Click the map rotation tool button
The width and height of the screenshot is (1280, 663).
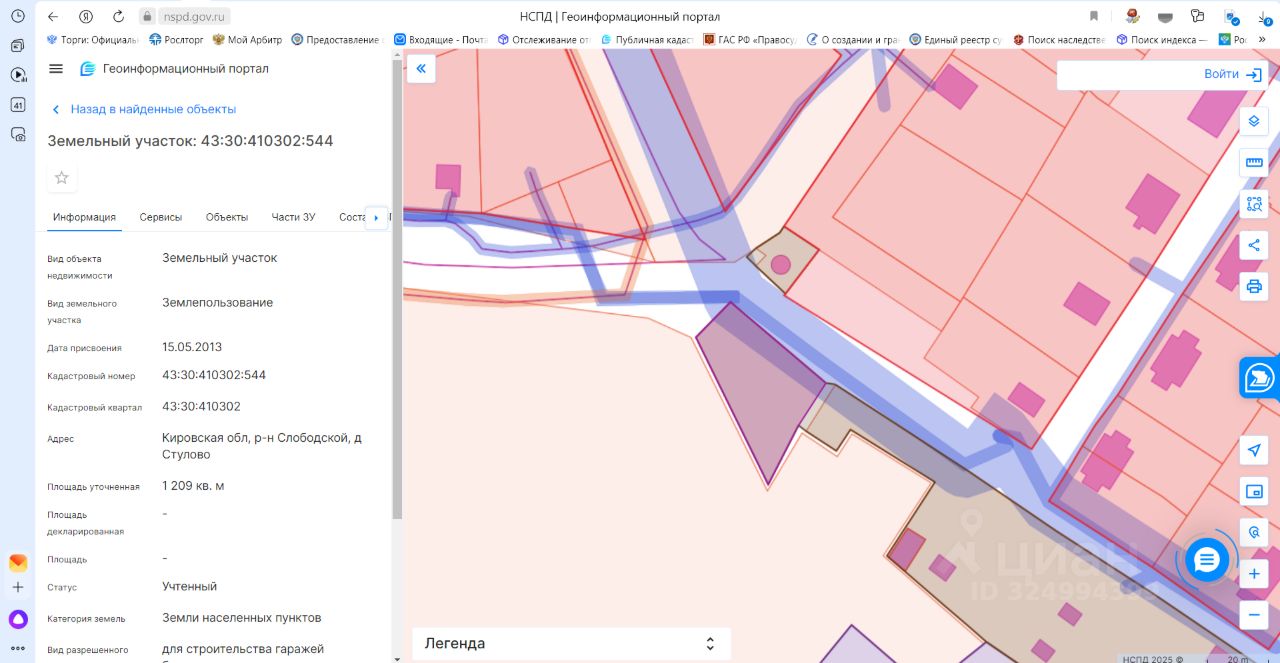1254,532
